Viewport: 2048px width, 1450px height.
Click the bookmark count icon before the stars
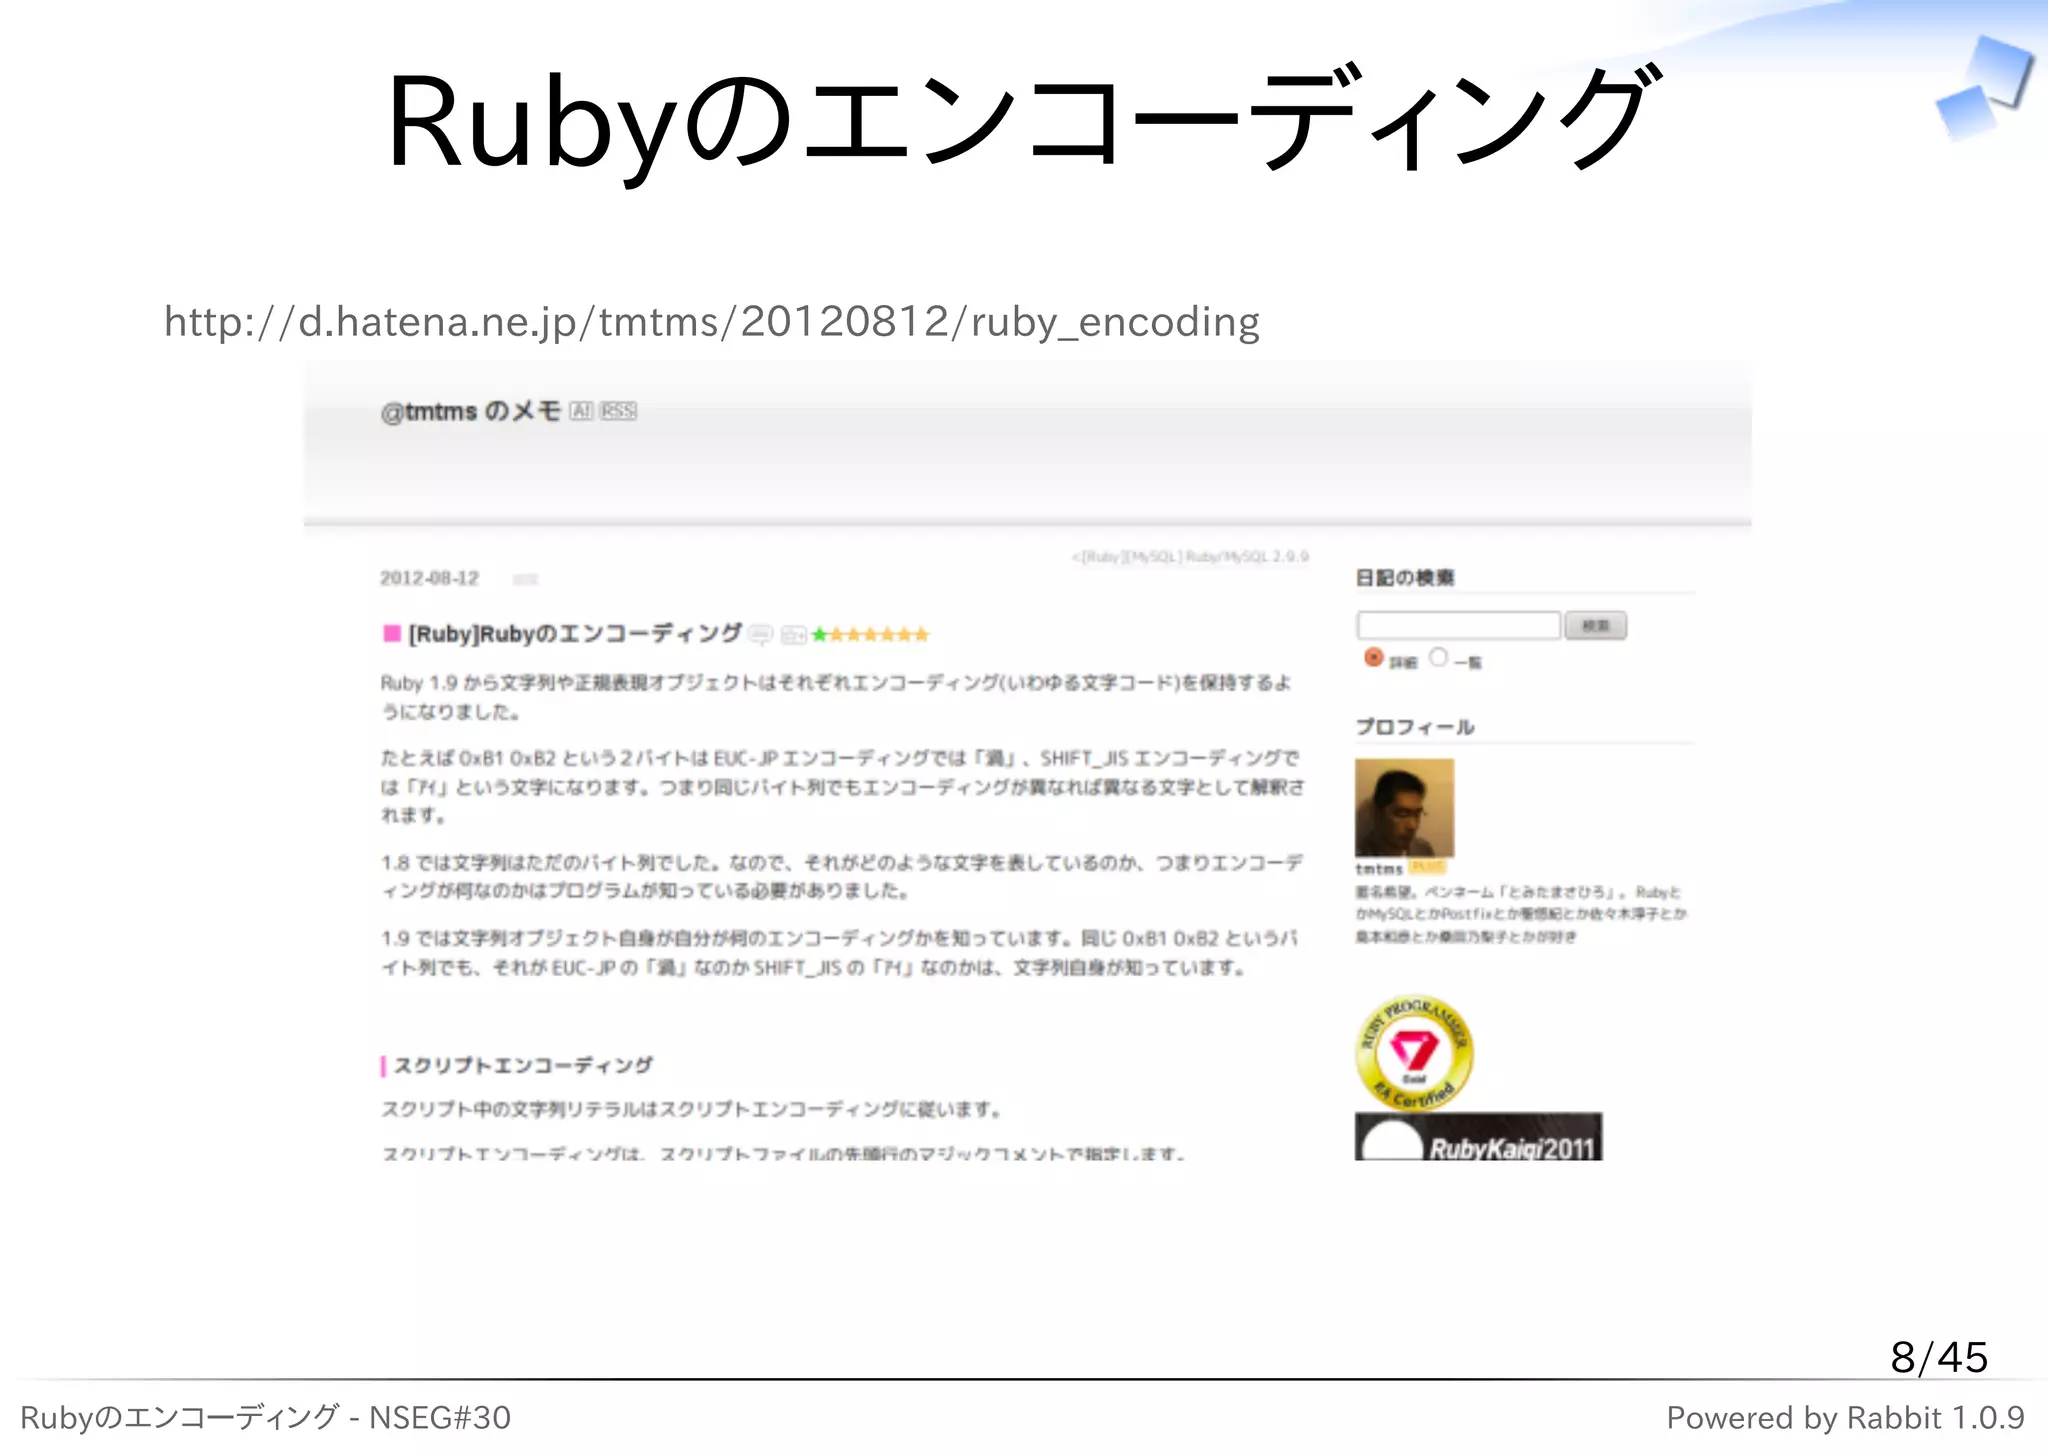tap(793, 634)
